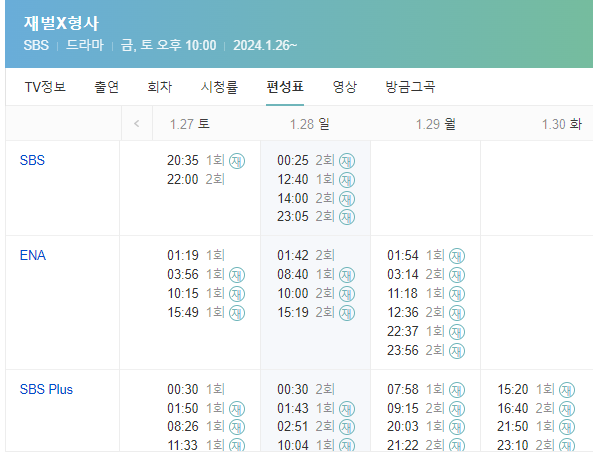Open the SBS Plus channel link

pyautogui.click(x=46, y=389)
